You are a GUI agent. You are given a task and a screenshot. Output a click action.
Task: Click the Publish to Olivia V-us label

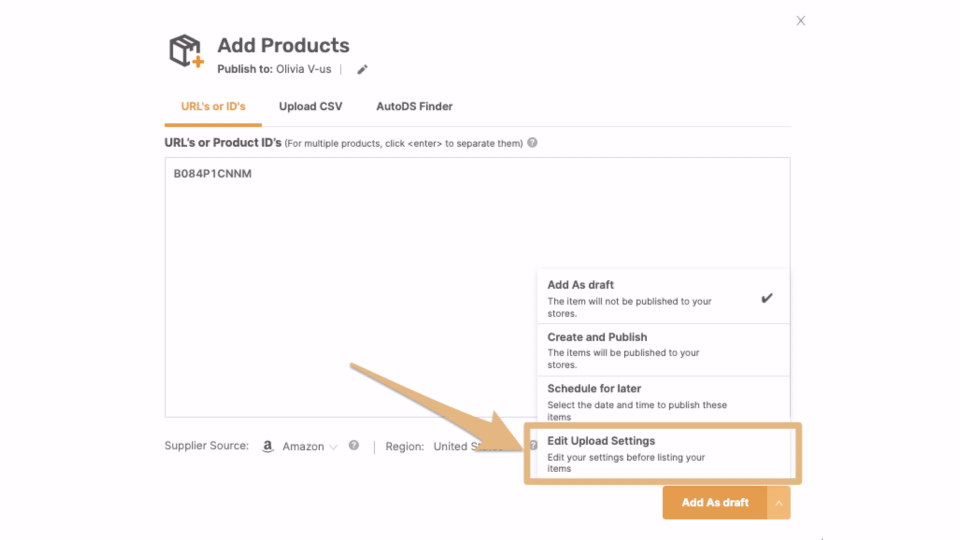tap(274, 69)
